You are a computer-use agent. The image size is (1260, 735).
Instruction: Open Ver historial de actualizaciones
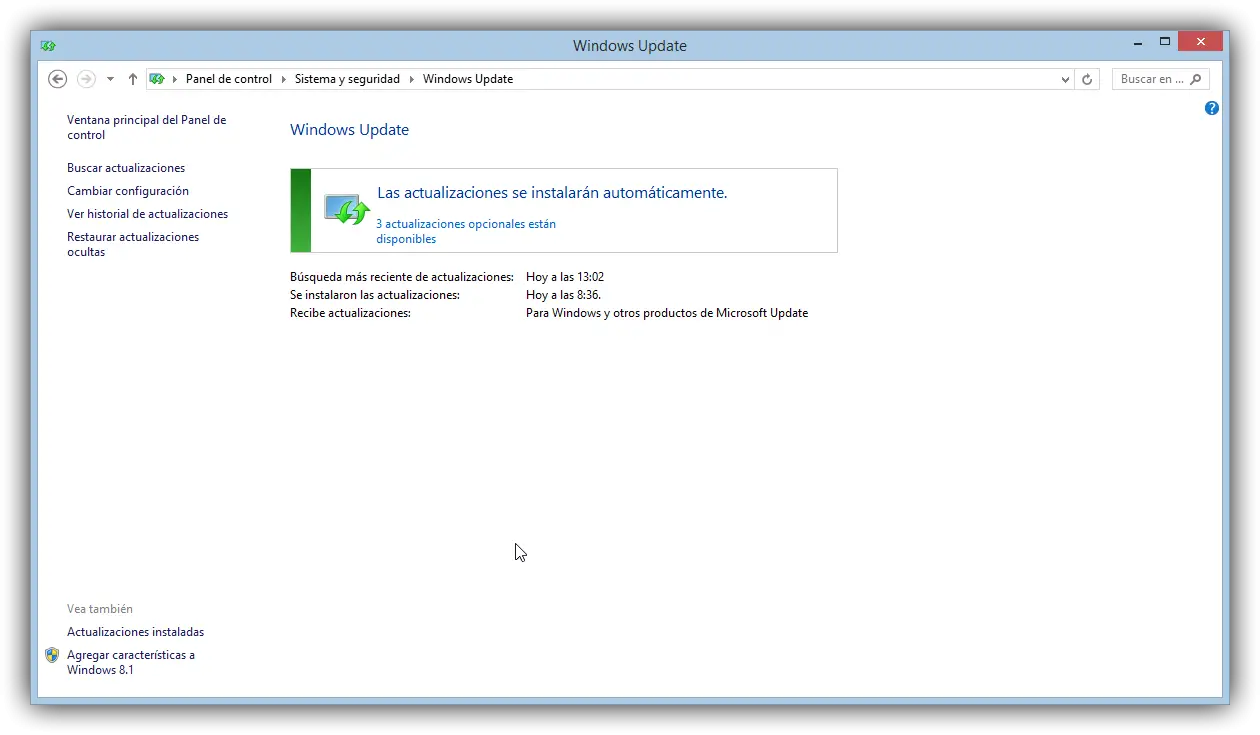pos(148,214)
